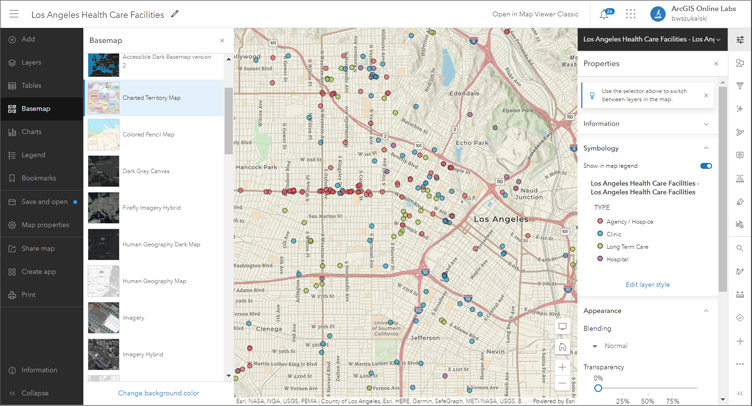Open the Add menu
Viewport: 752px width, 406px height.
(x=41, y=39)
